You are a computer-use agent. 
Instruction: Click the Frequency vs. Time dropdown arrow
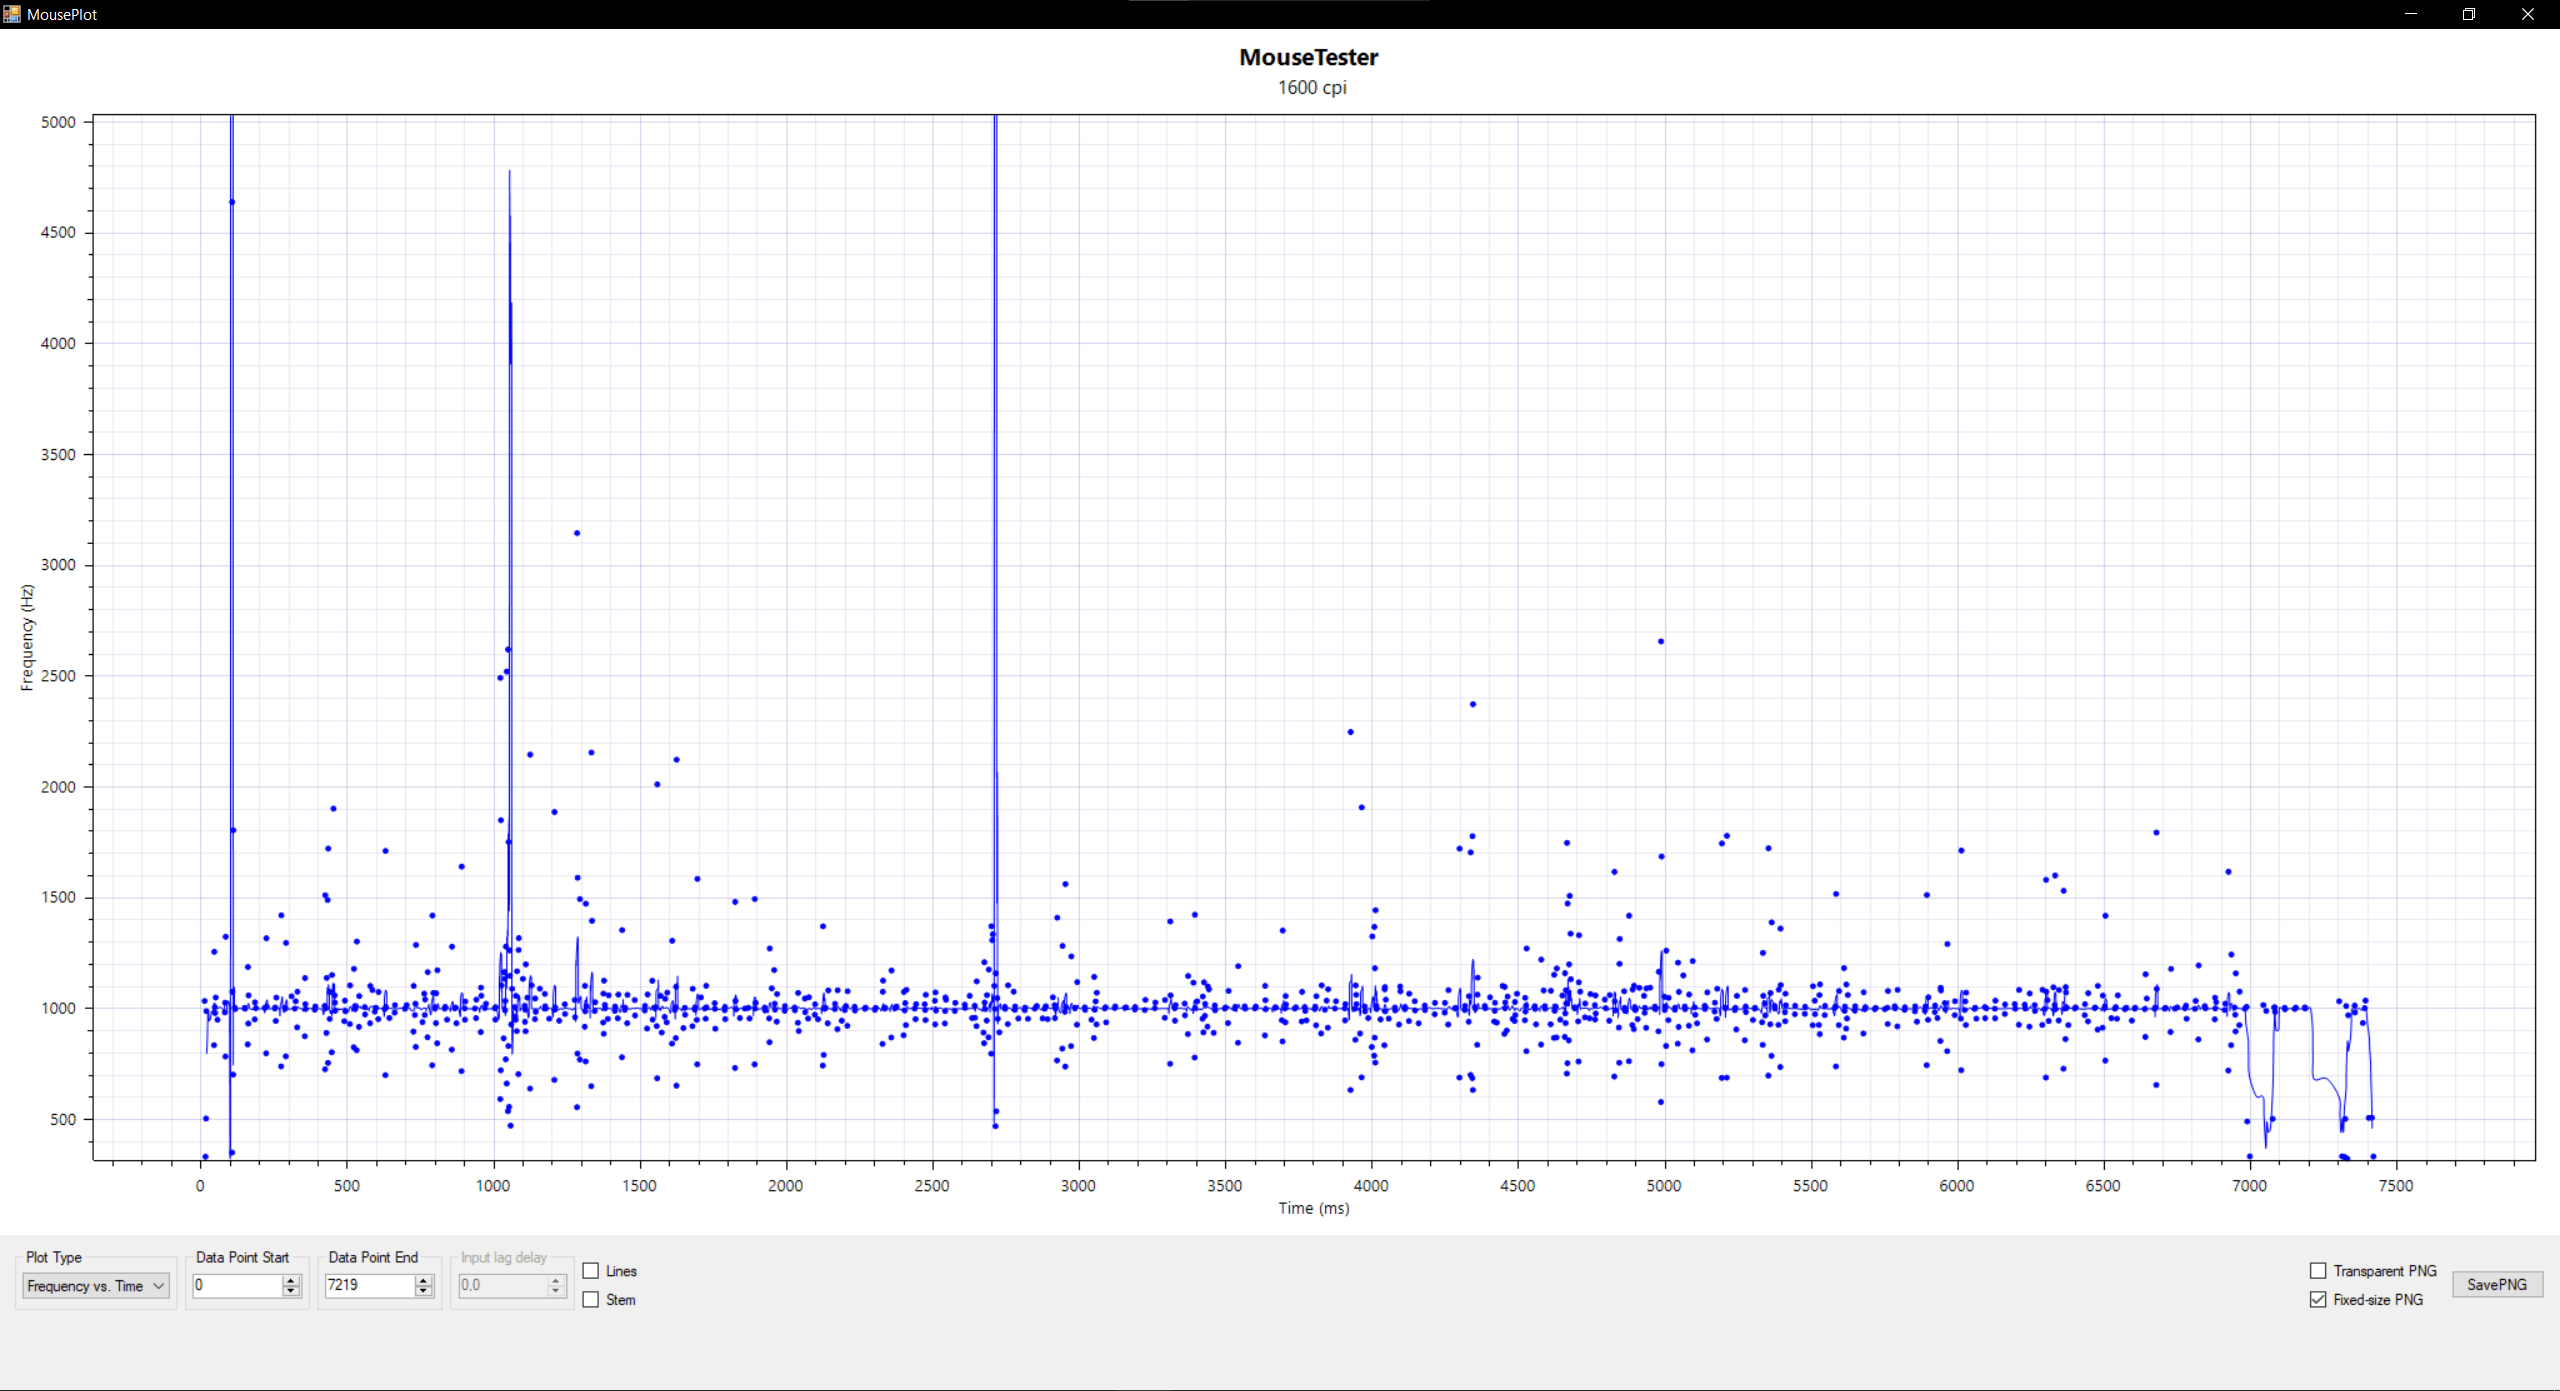point(159,1286)
